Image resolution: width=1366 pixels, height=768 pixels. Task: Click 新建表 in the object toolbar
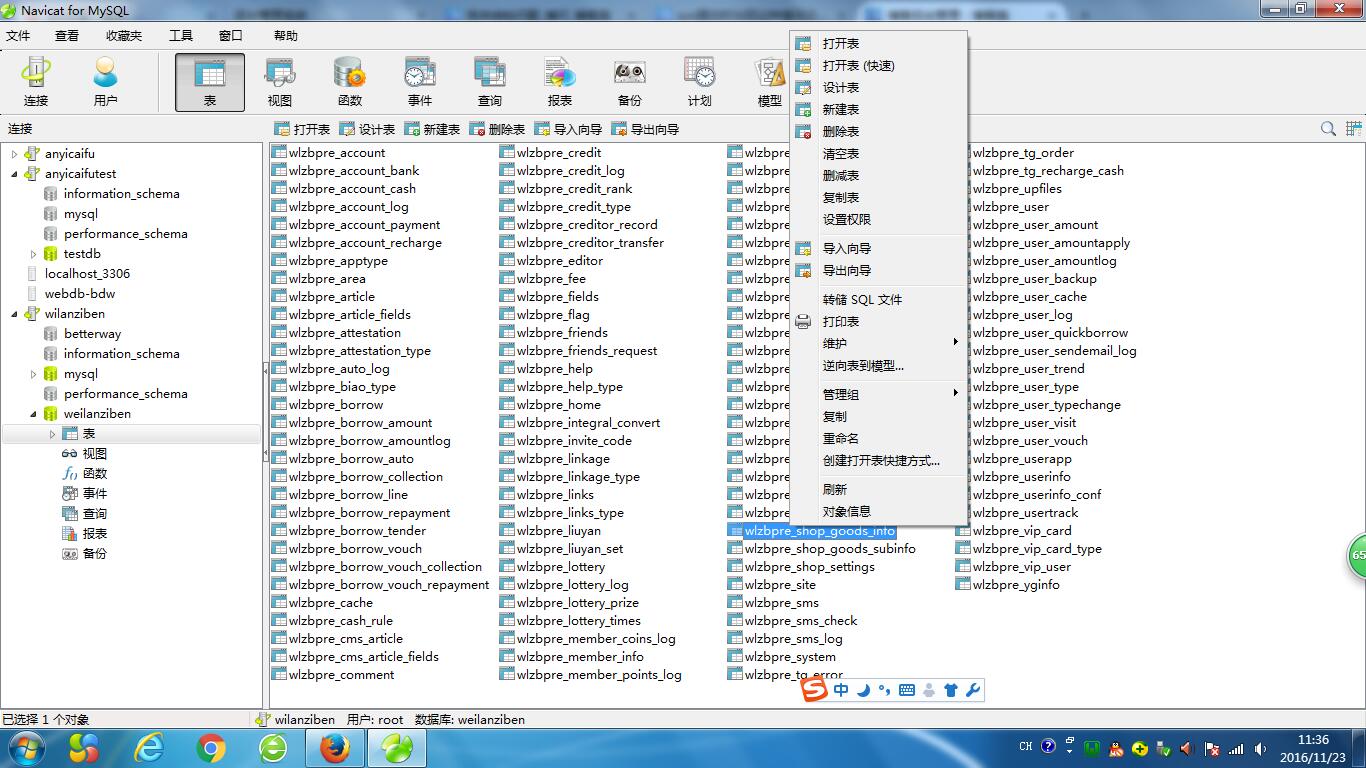click(432, 129)
